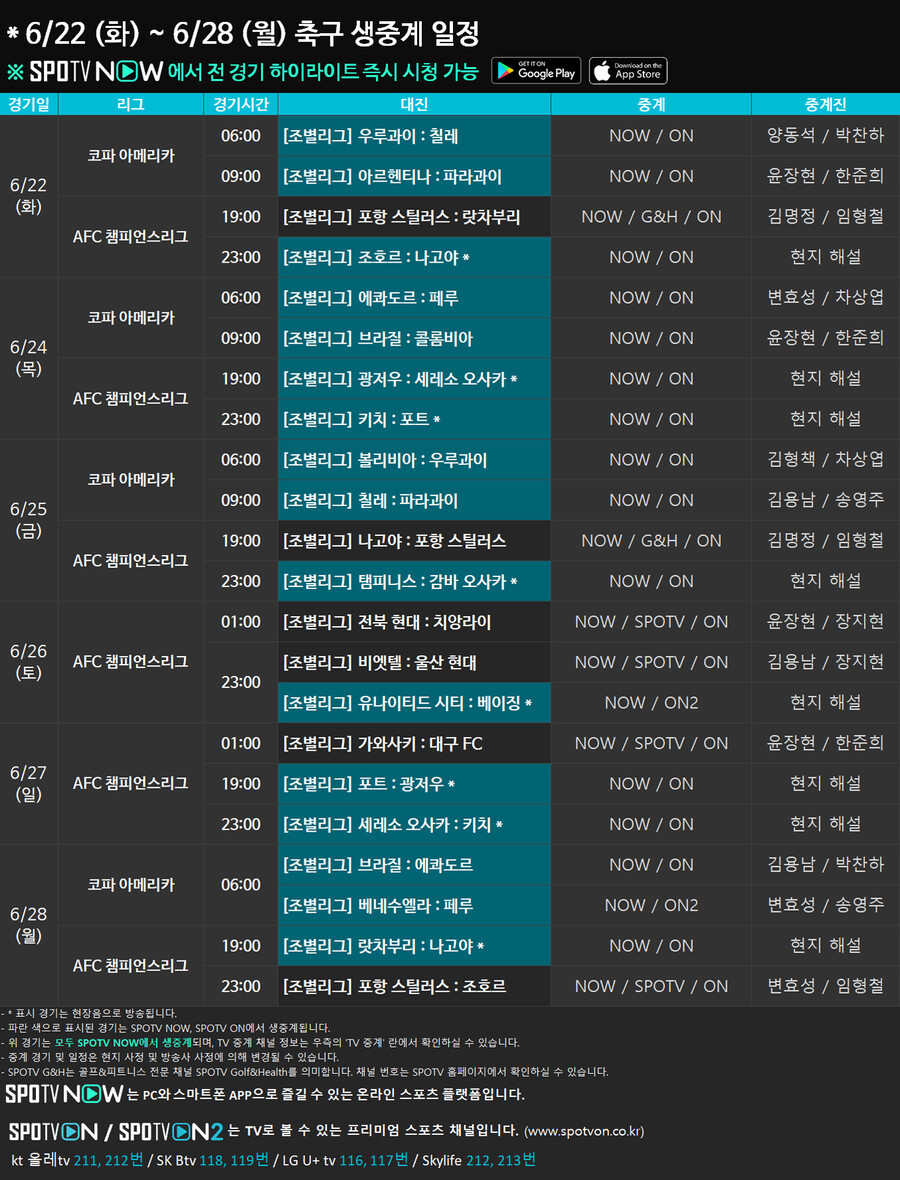The height and width of the screenshot is (1180, 900).
Task: Click 김형책 / 차상엽 commentator cell
Action: 826,460
